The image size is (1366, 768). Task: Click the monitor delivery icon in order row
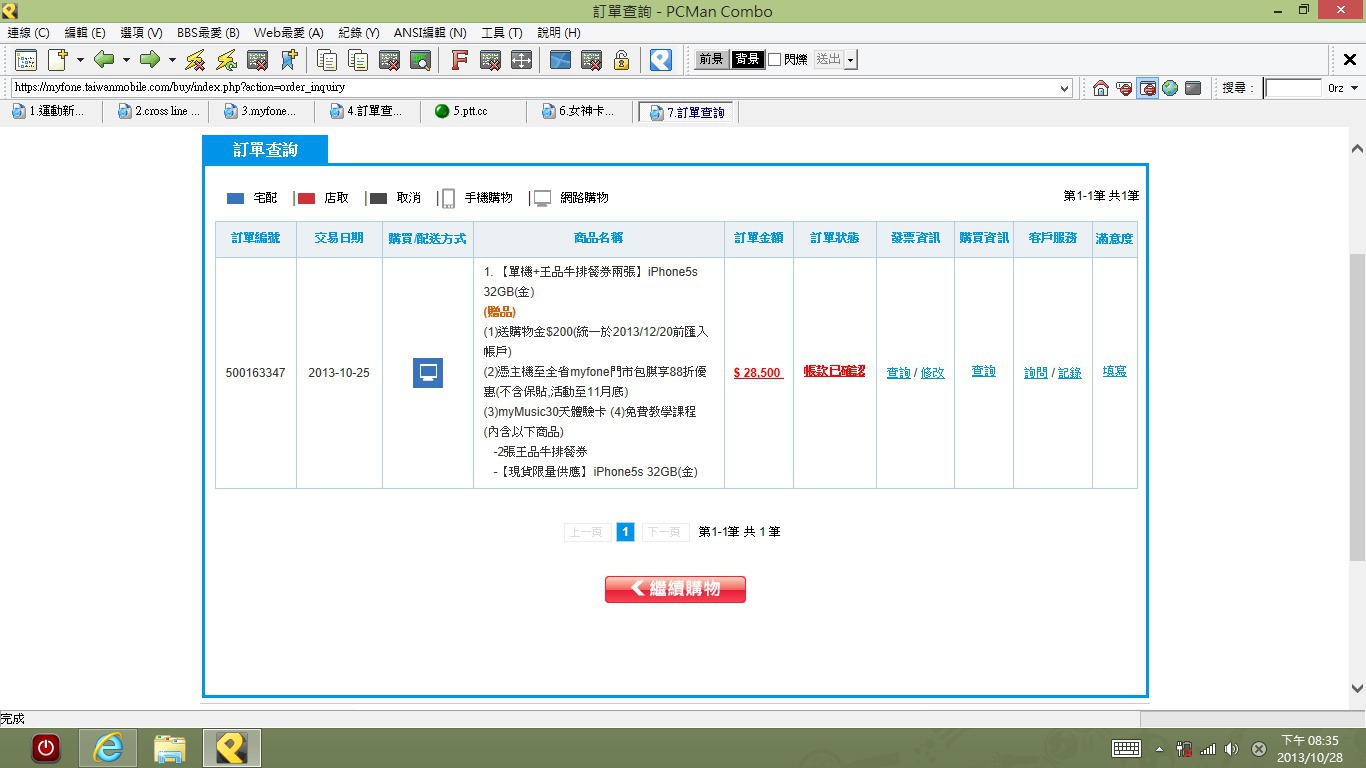pos(428,373)
